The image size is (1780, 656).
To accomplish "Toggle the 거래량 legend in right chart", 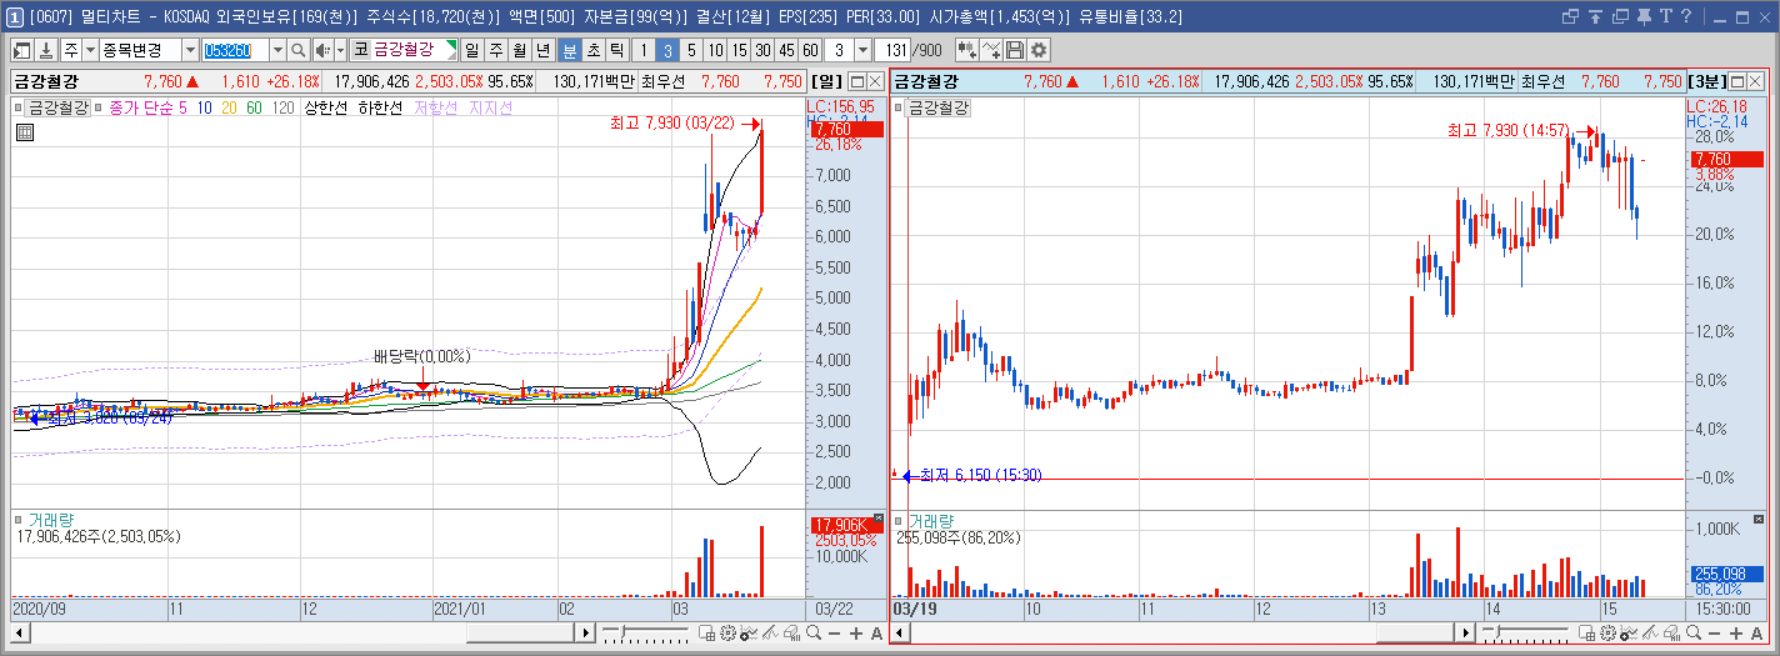I will [x=931, y=521].
